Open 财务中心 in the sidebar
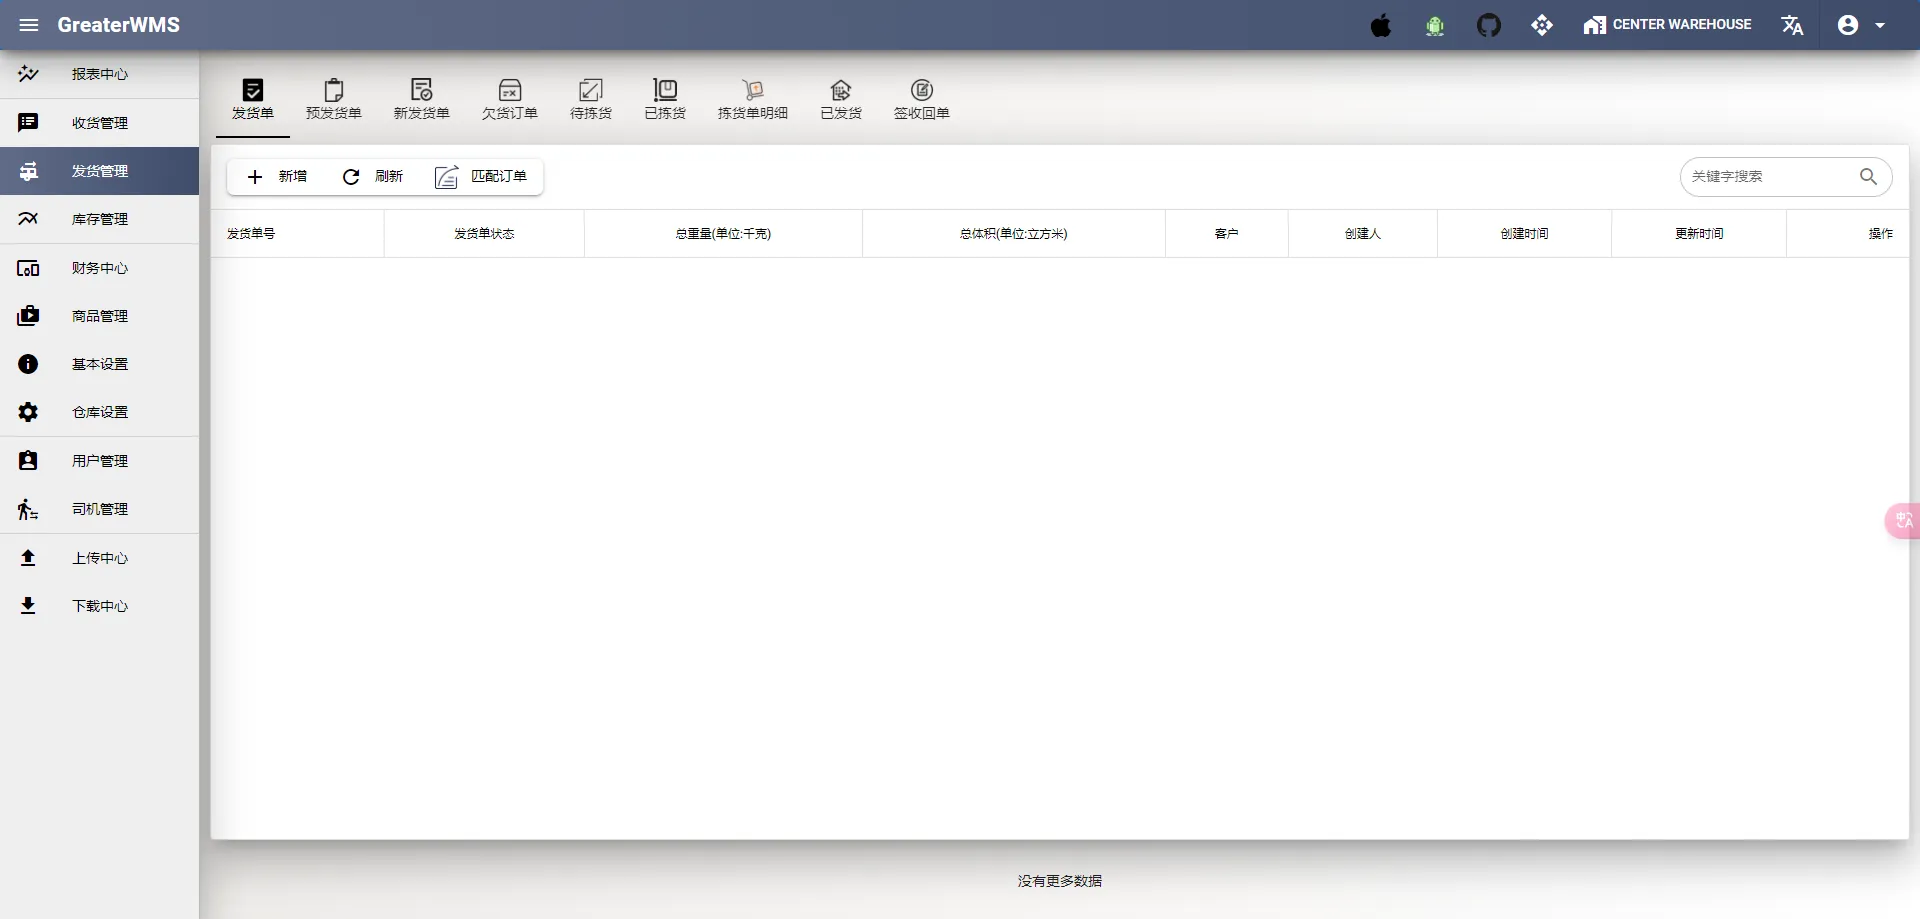The width and height of the screenshot is (1920, 919). click(100, 268)
